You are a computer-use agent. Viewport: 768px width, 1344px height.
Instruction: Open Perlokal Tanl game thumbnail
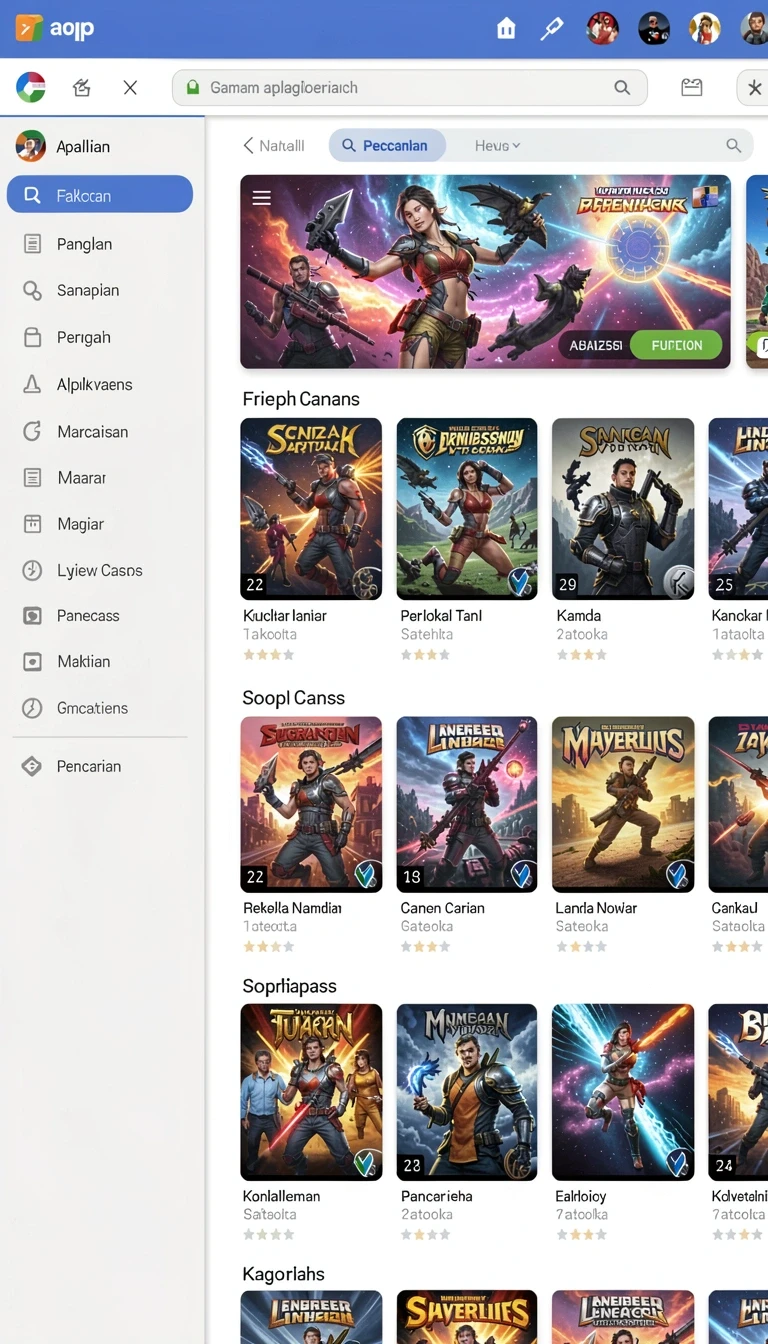tap(467, 509)
